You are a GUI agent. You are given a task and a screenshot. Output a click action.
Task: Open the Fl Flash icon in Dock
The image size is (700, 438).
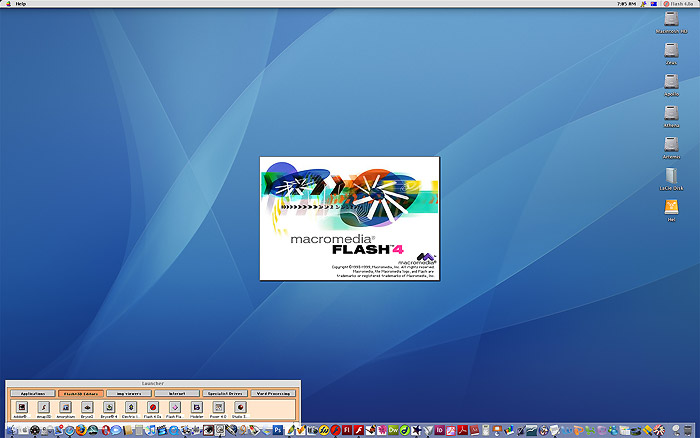click(347, 430)
